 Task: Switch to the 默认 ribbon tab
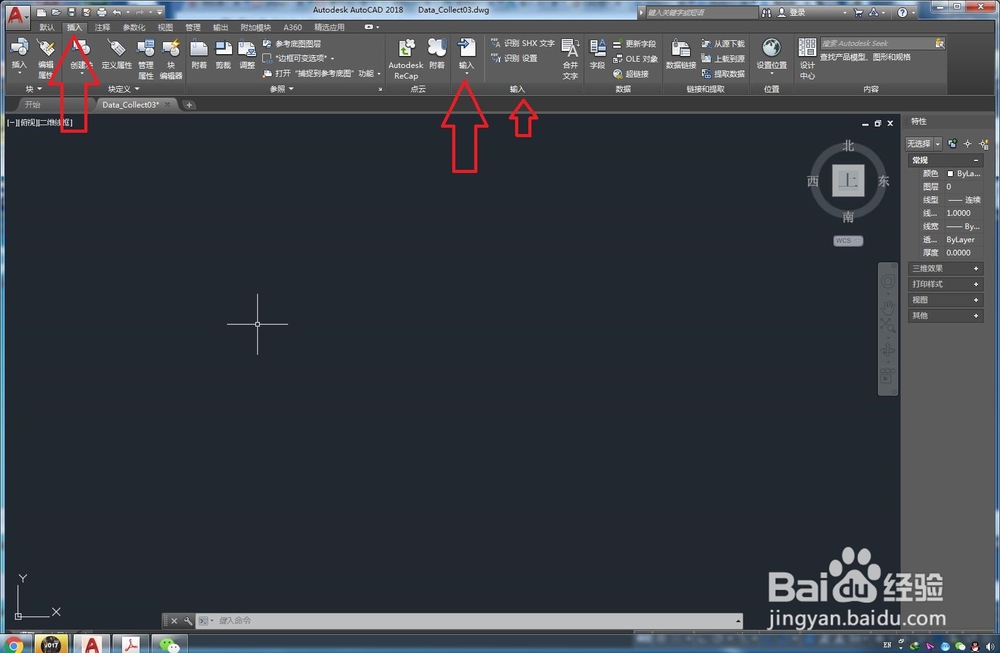point(47,27)
